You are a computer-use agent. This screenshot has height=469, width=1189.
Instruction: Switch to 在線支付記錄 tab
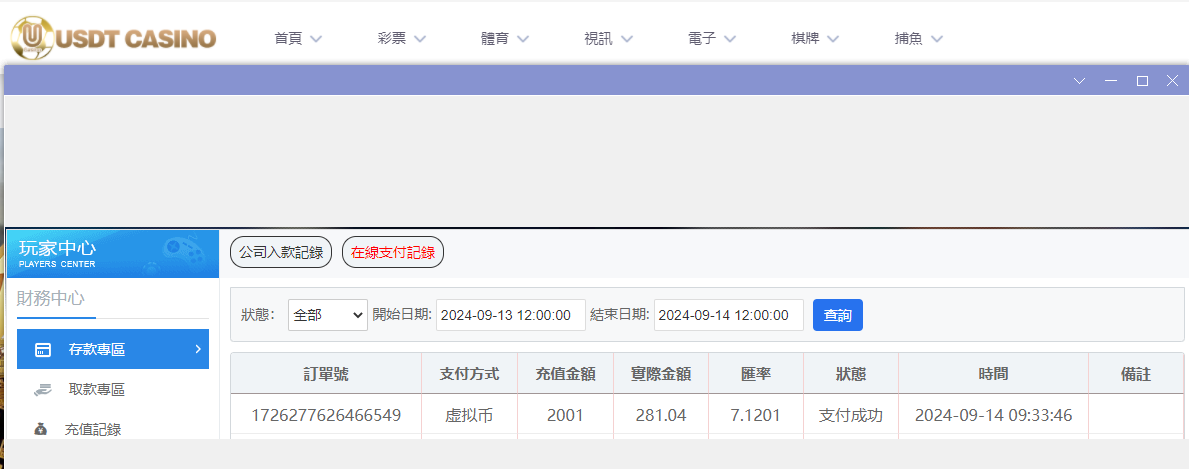coord(393,253)
